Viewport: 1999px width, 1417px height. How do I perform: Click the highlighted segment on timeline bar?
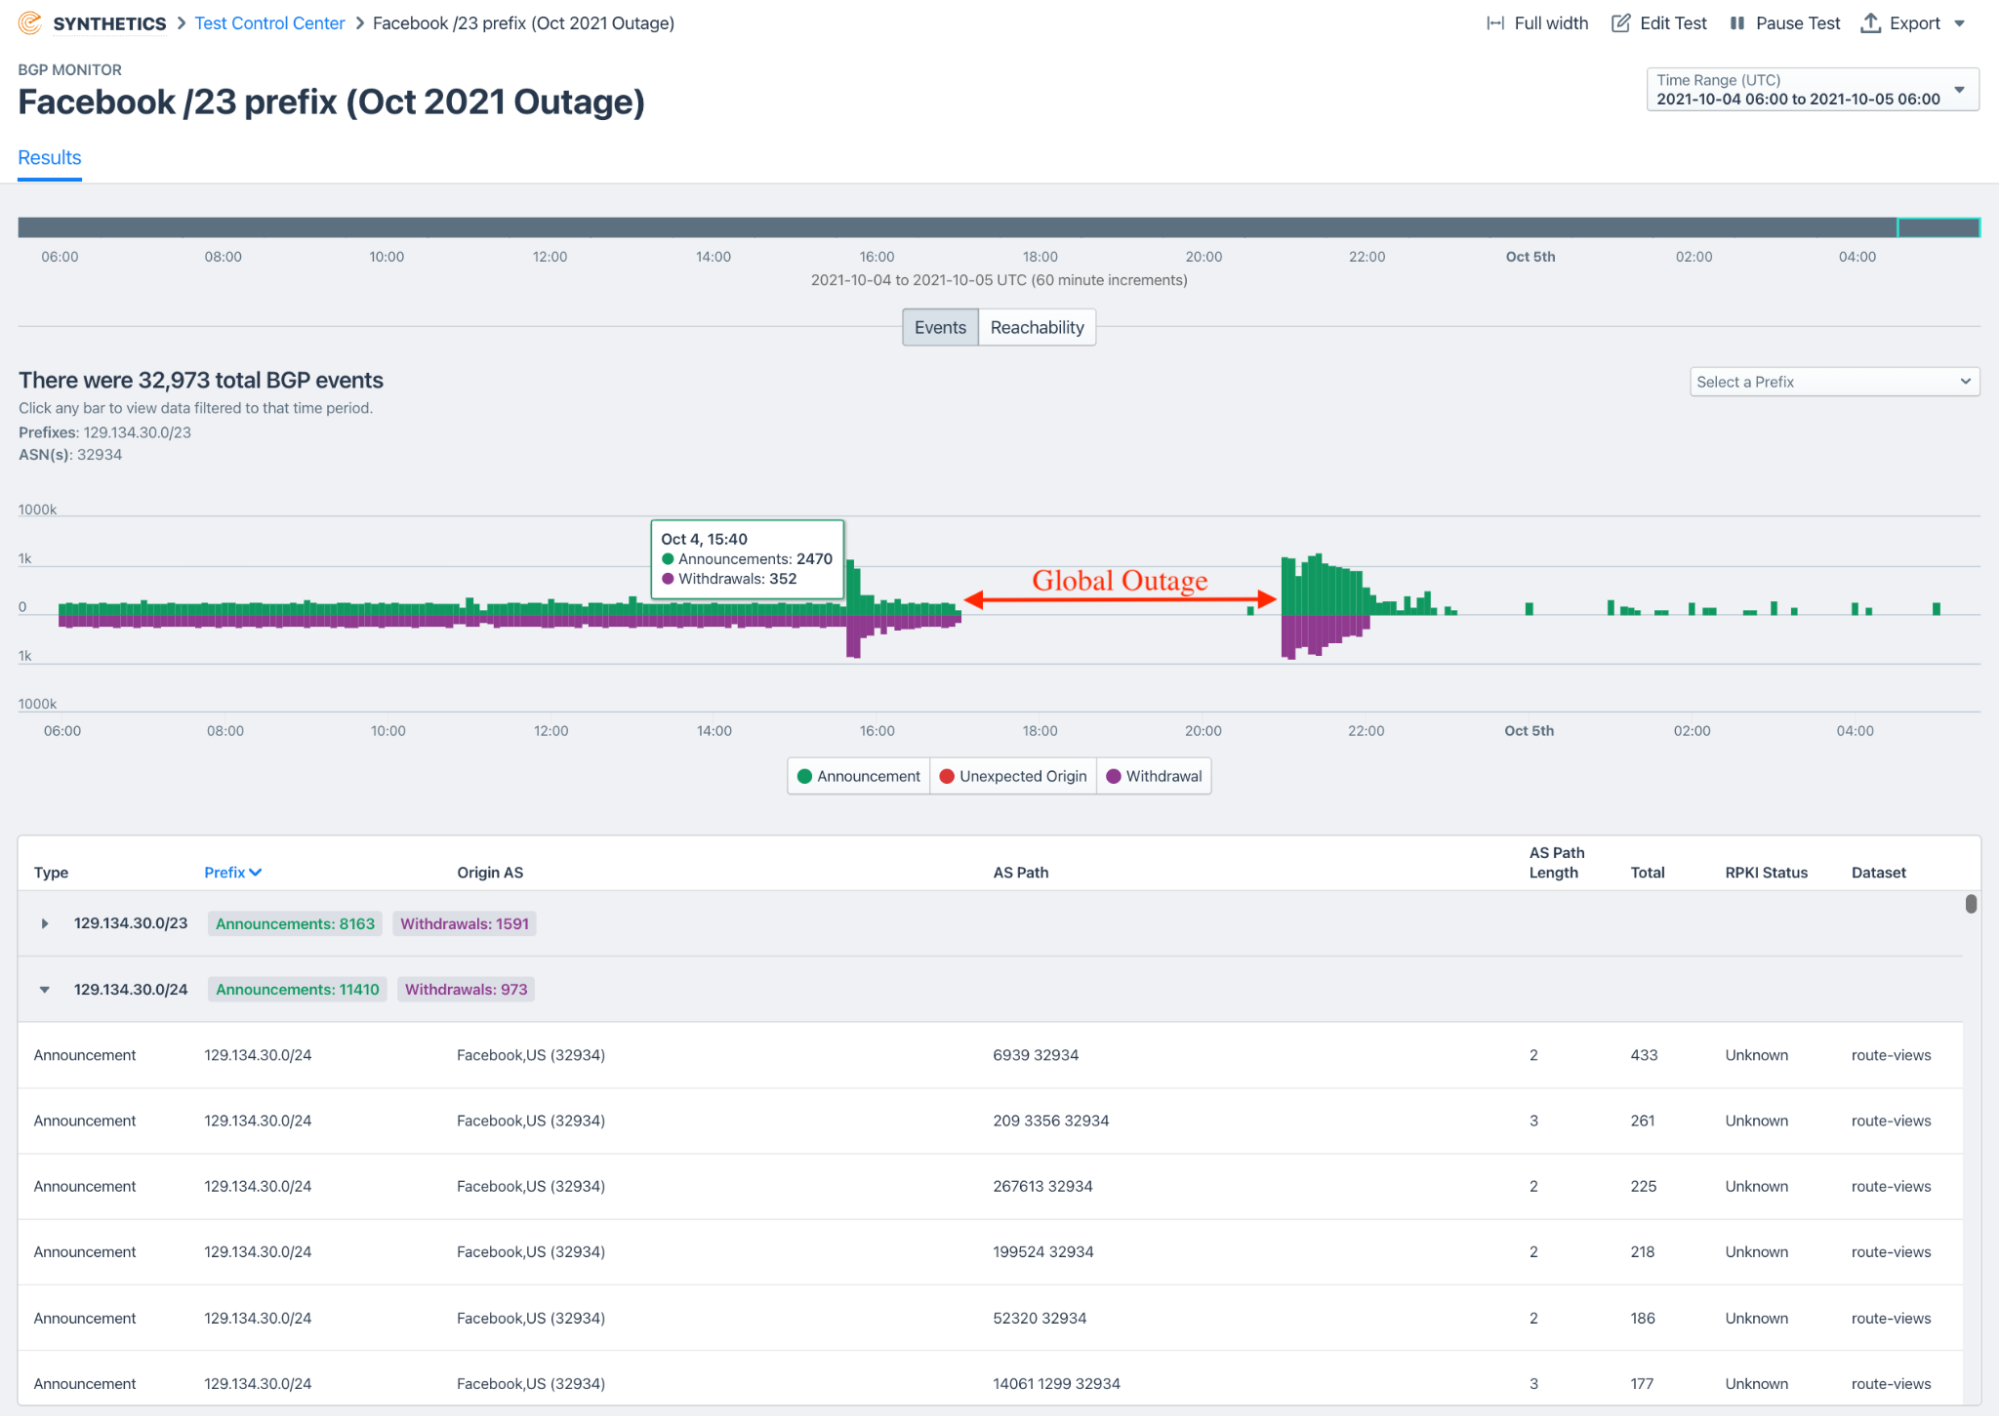pos(1937,228)
